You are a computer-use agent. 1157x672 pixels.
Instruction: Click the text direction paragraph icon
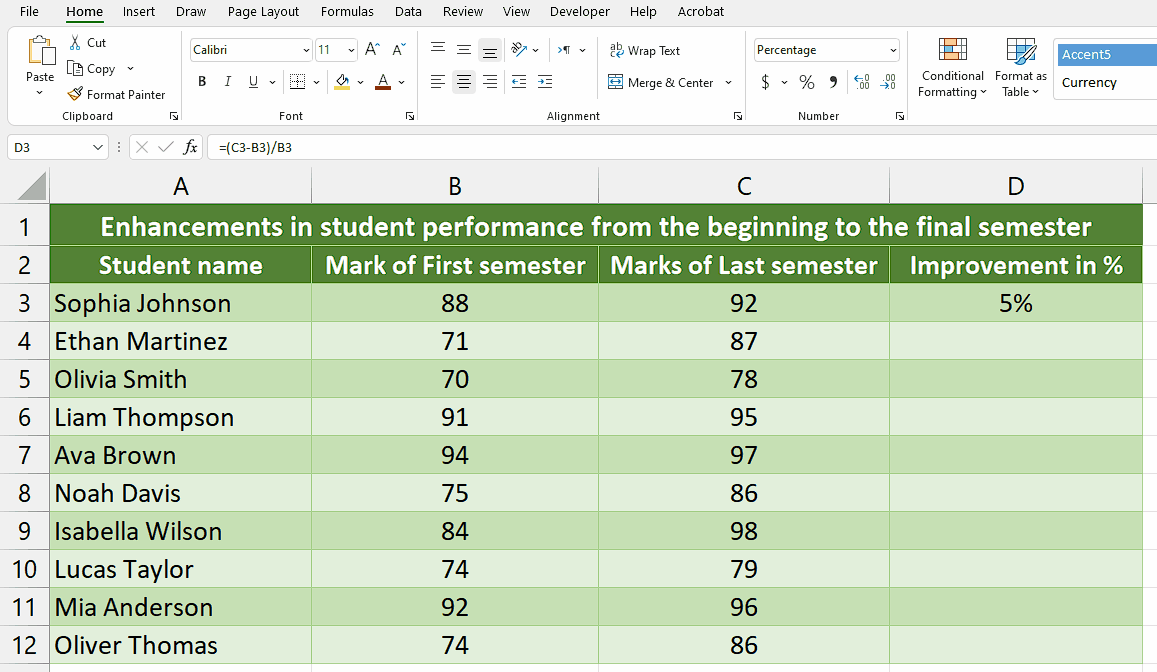pyautogui.click(x=564, y=49)
